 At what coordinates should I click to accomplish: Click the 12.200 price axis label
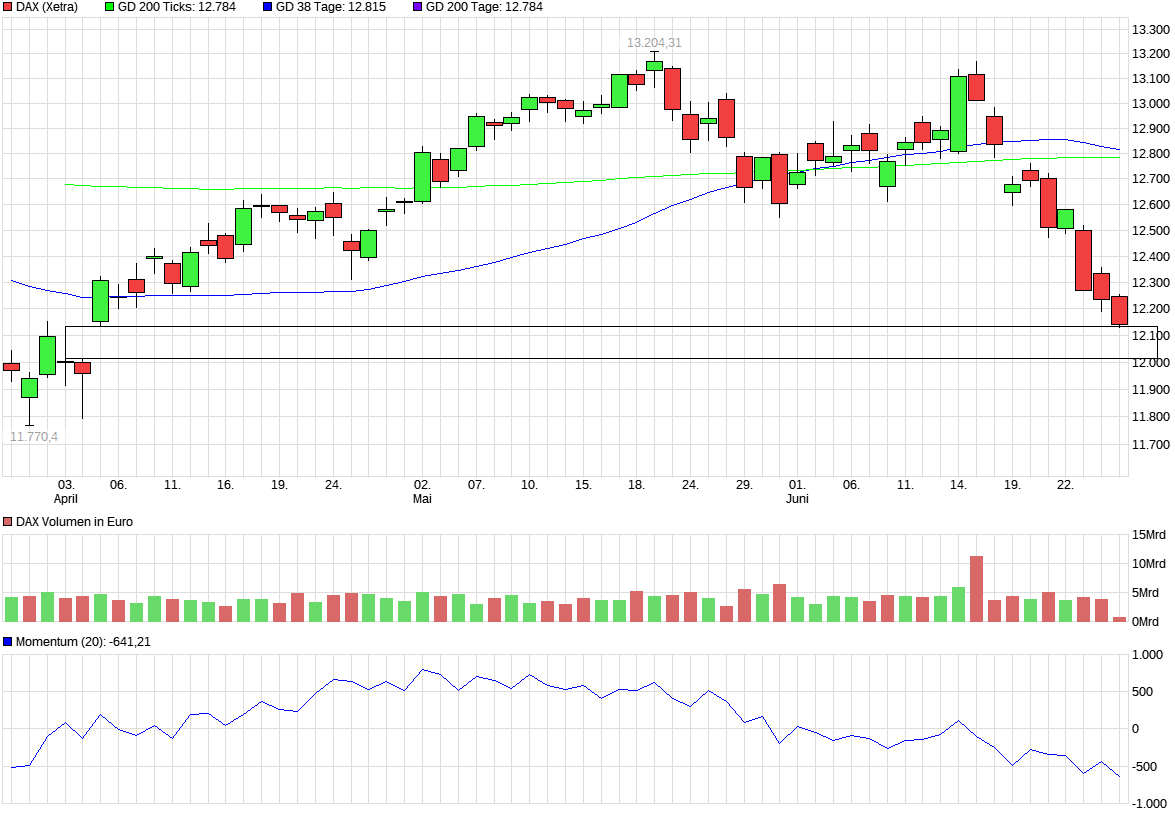[x=1150, y=309]
